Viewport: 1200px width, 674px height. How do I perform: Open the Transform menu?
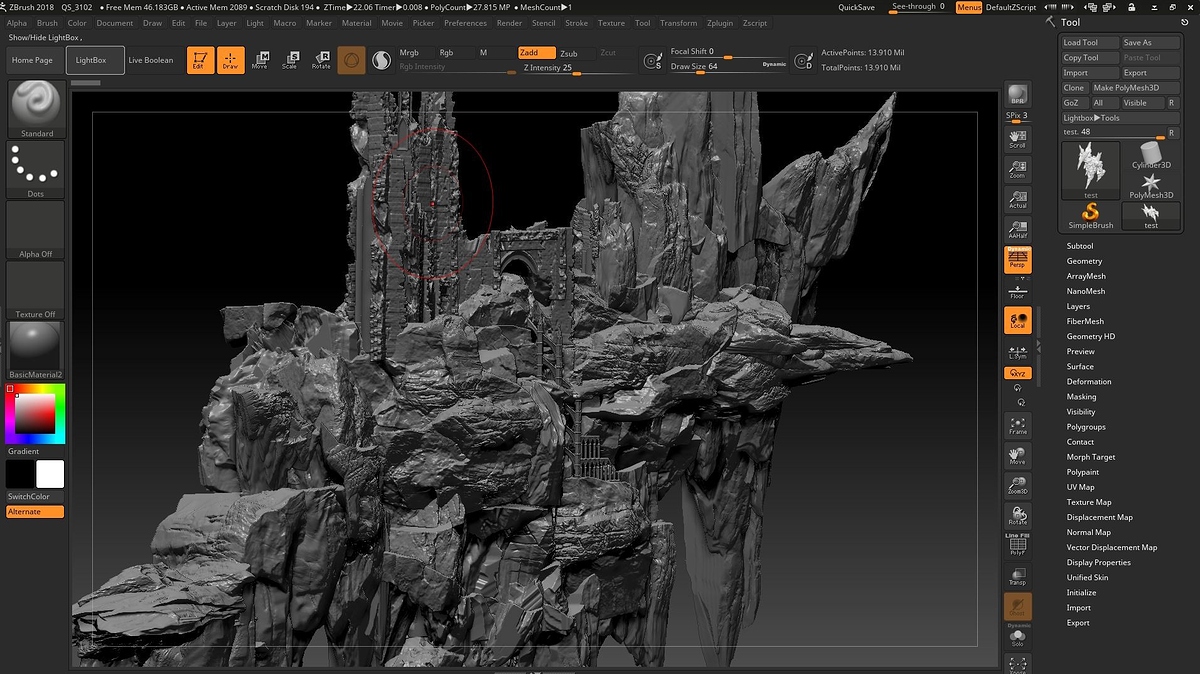679,23
